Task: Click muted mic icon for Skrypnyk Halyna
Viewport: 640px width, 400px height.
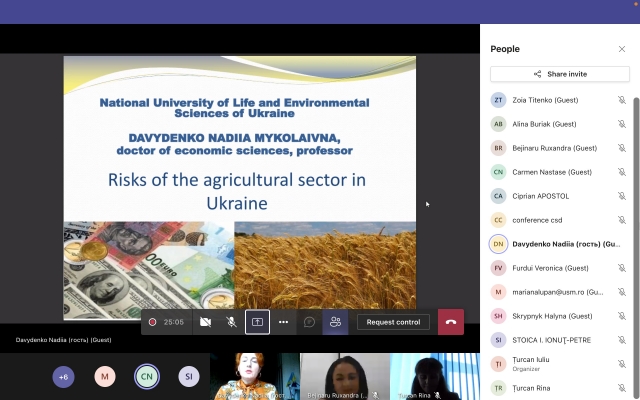Action: (x=622, y=316)
